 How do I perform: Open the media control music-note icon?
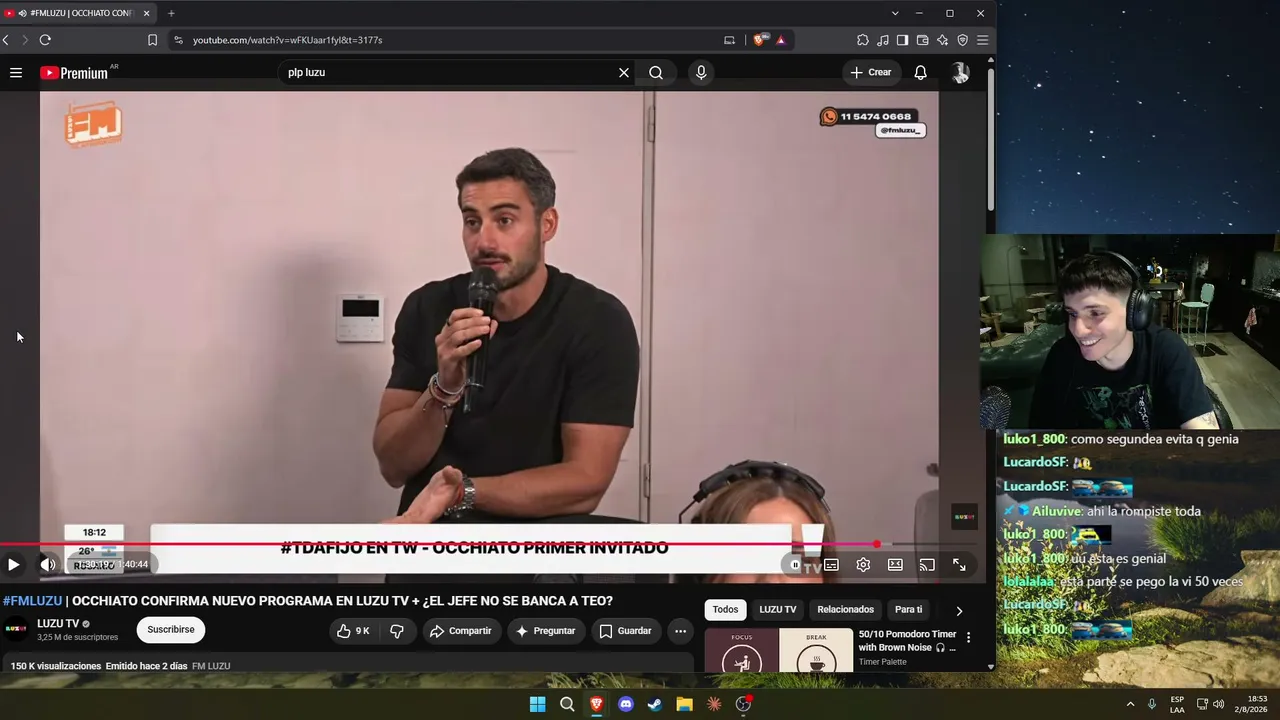click(883, 40)
